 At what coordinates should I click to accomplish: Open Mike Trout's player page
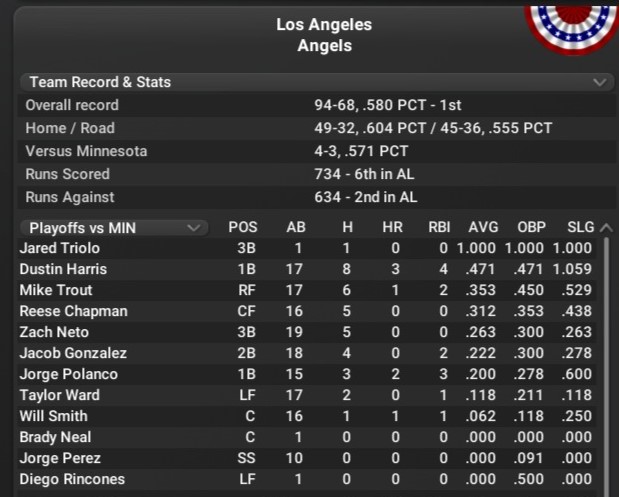click(56, 290)
